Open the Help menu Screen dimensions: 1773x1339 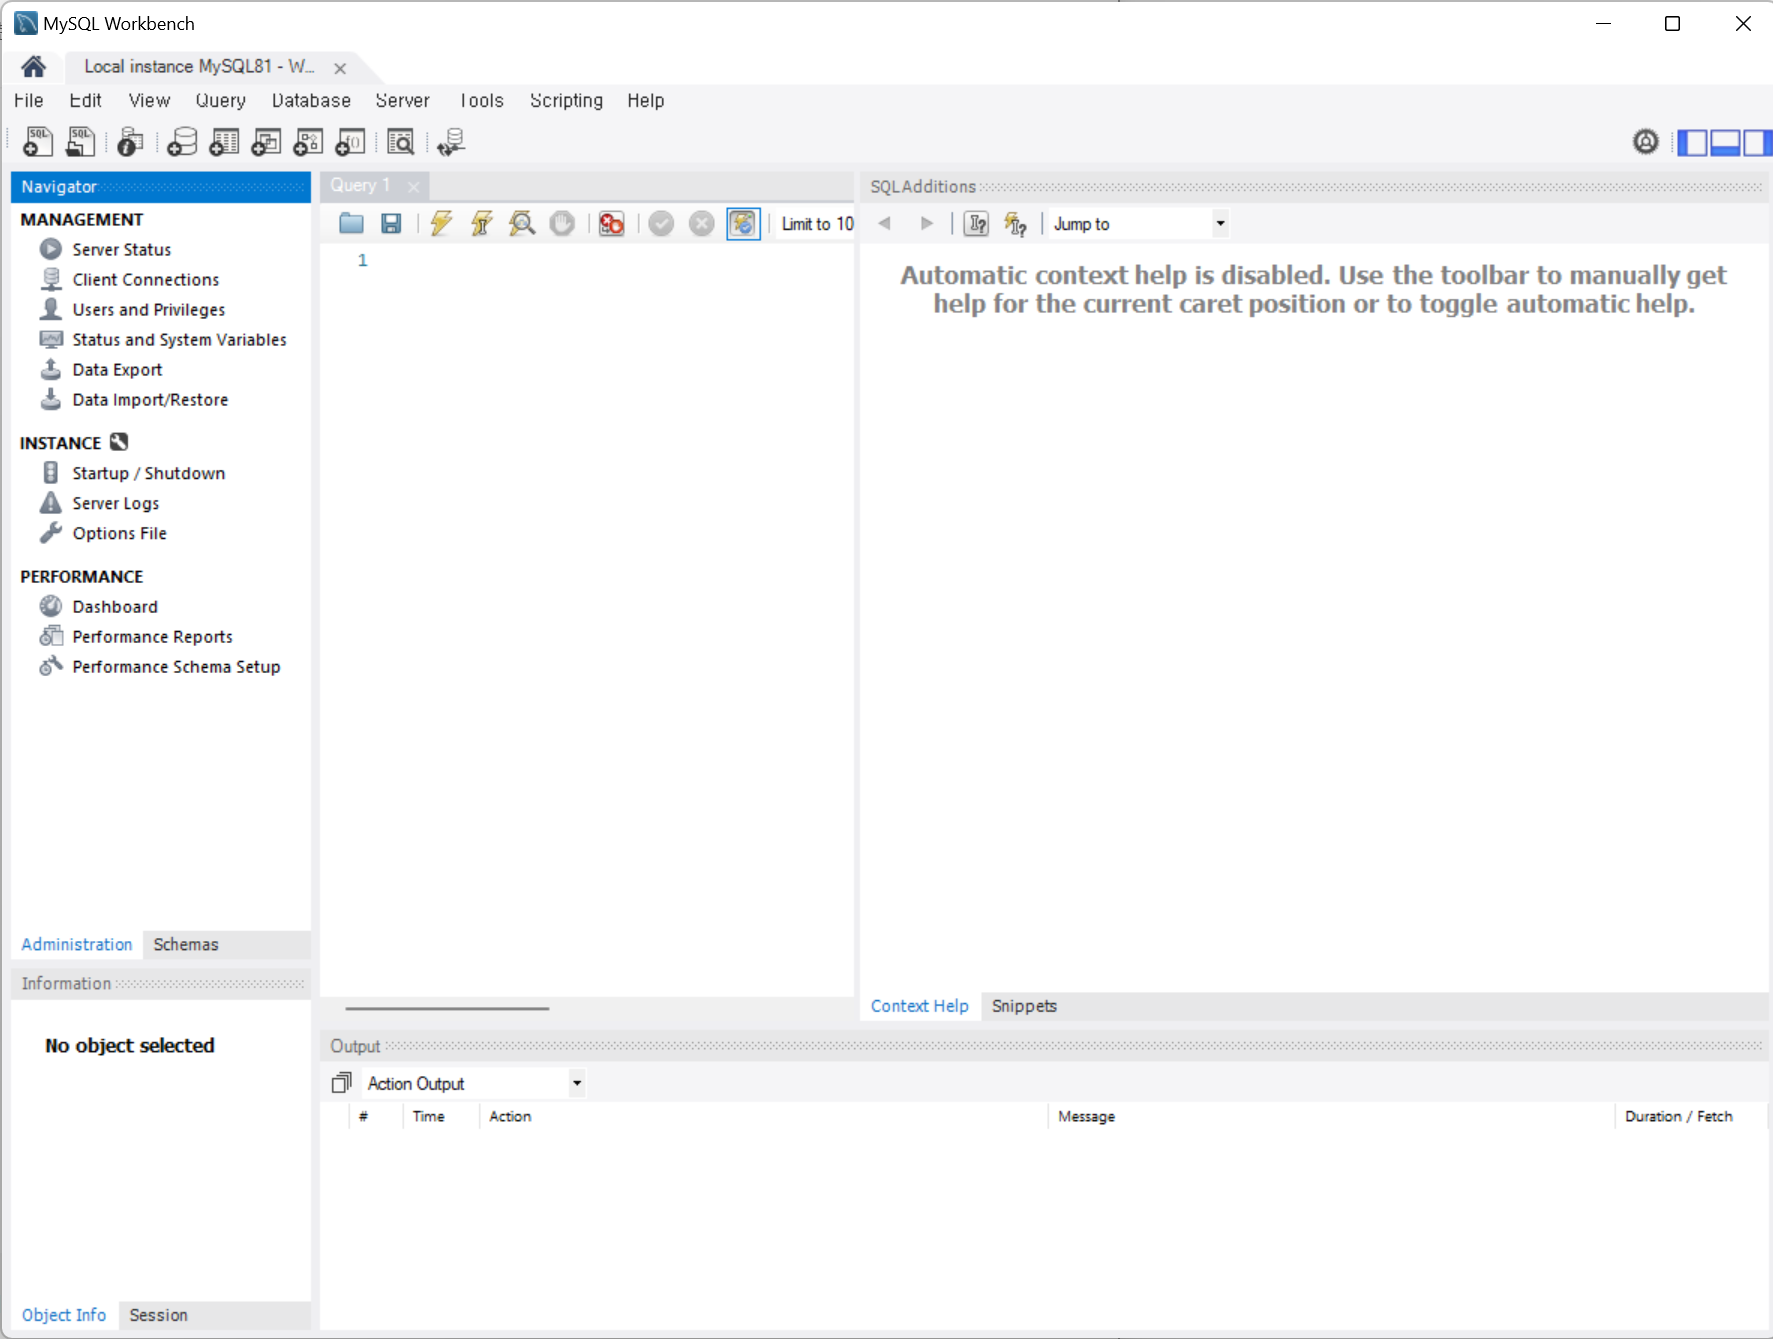[x=645, y=100]
